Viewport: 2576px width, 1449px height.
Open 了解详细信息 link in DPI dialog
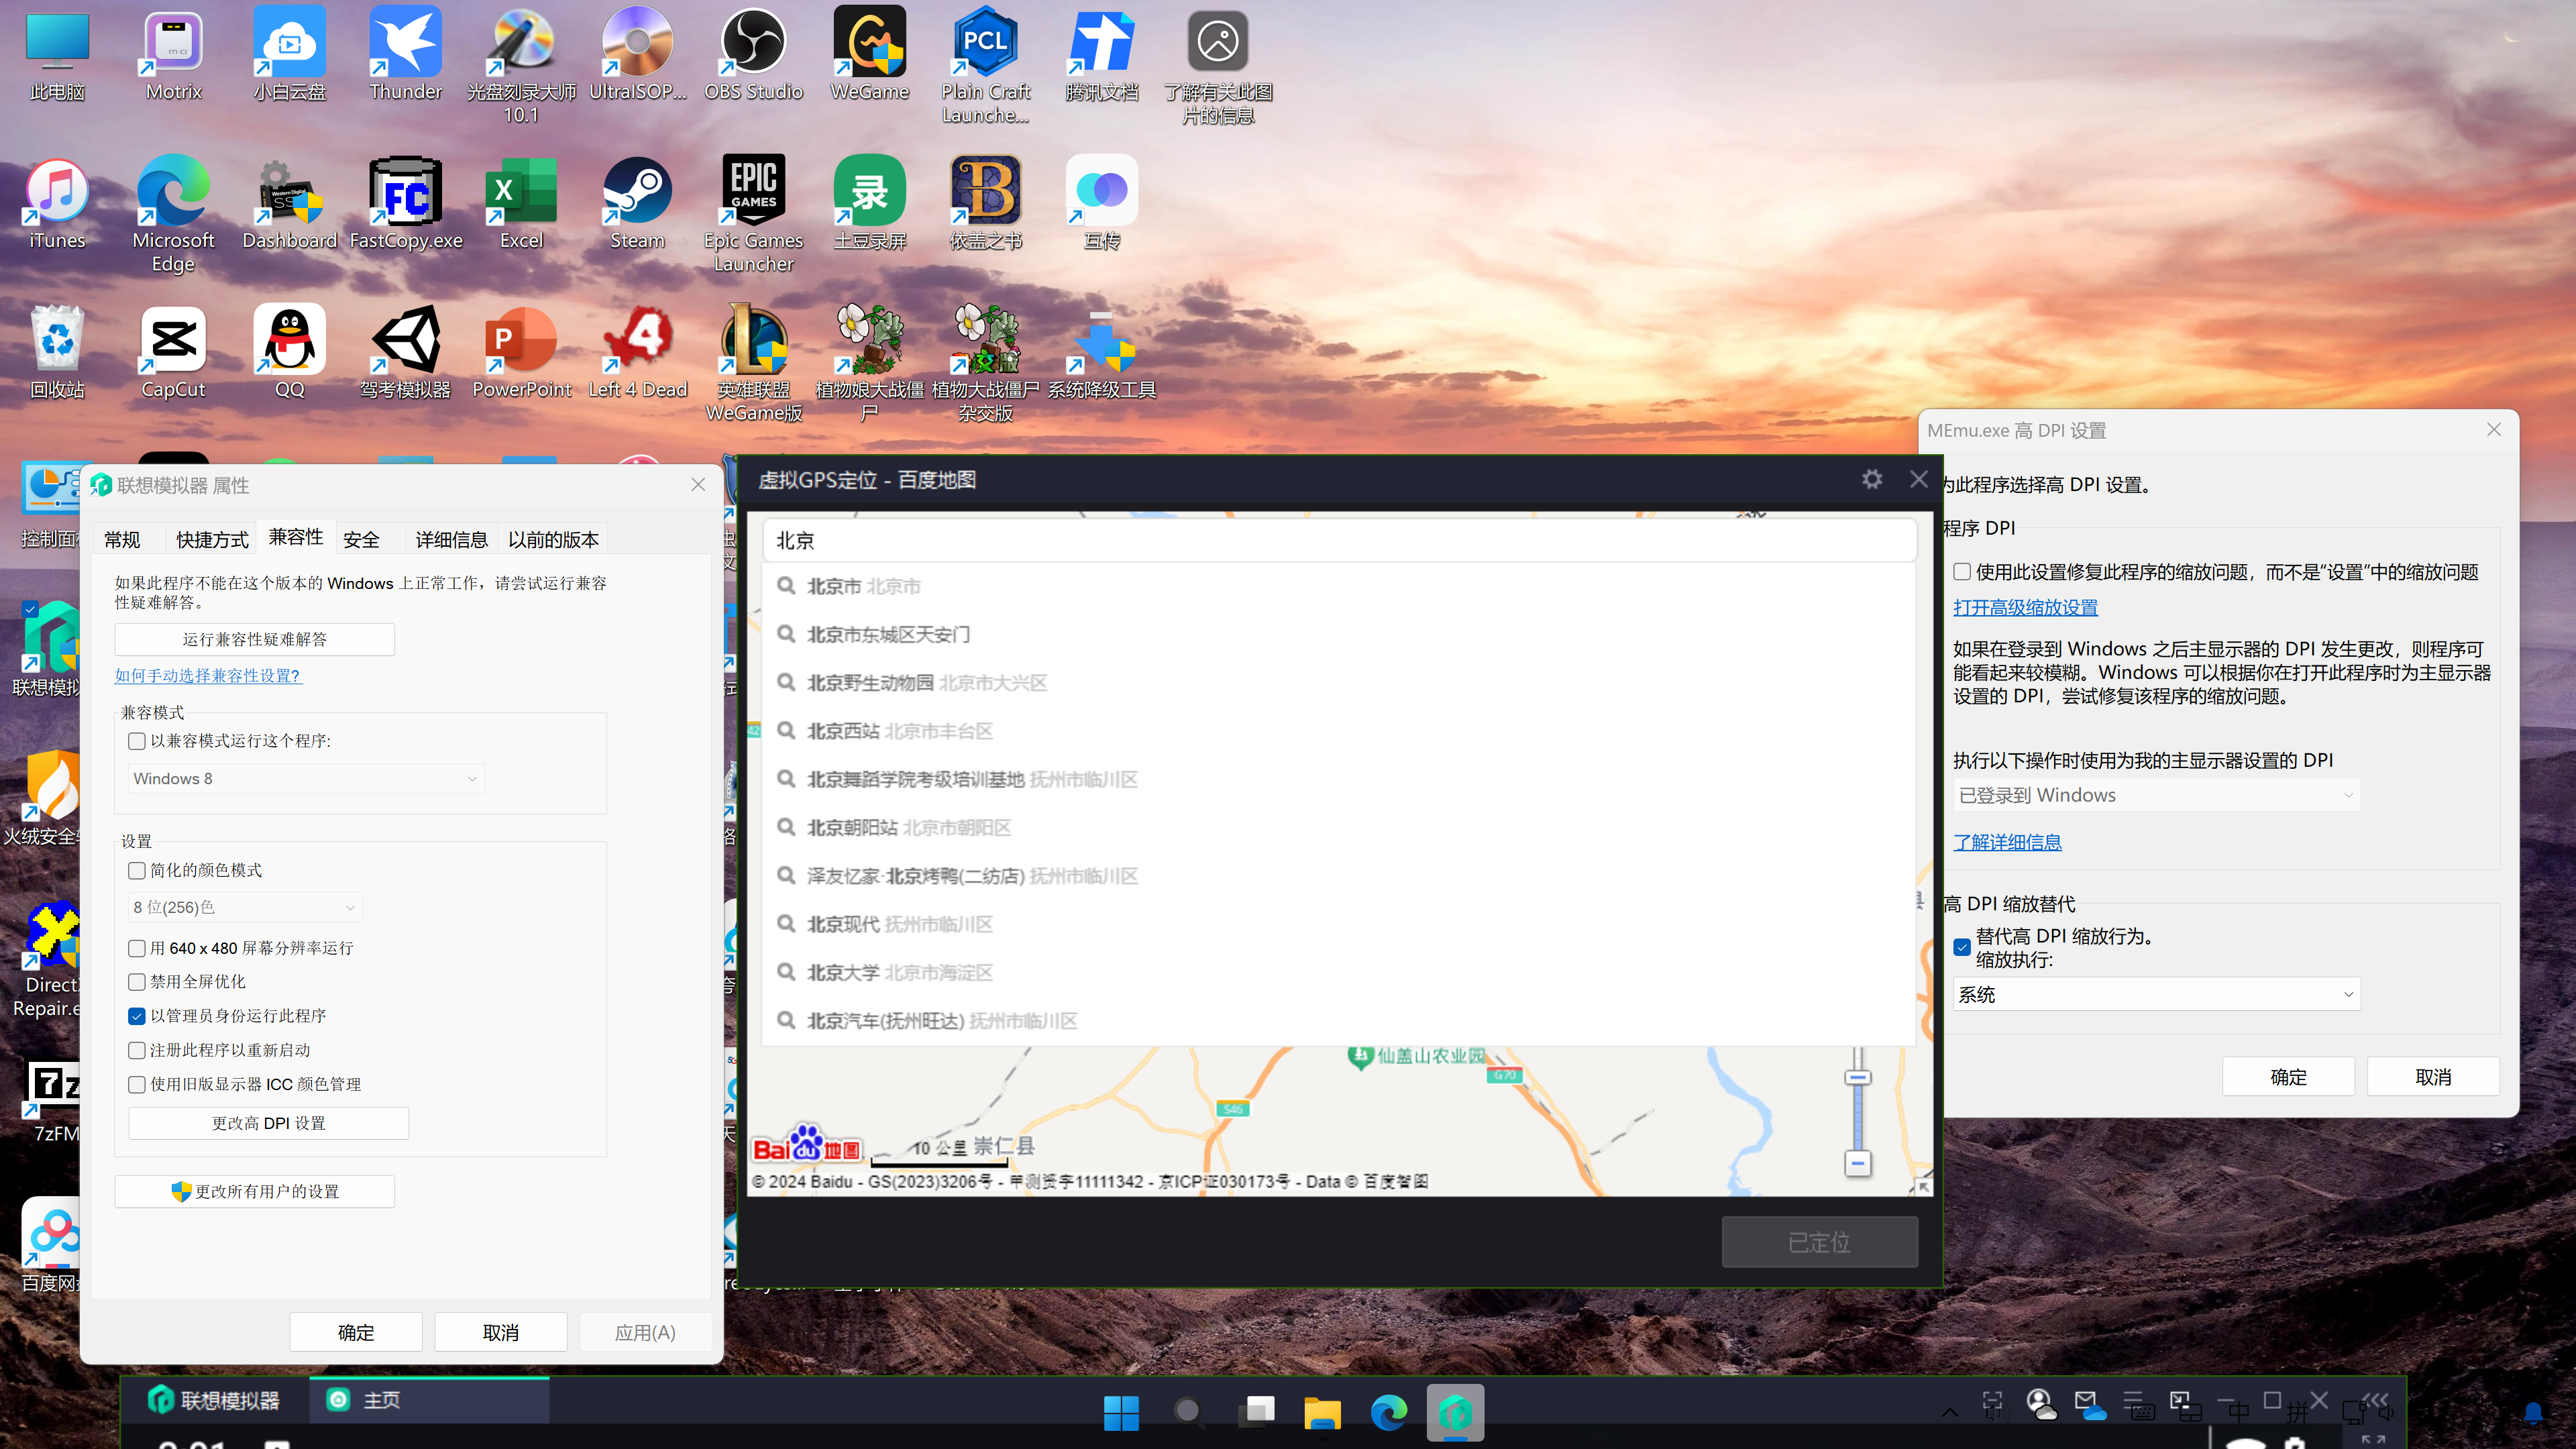click(2007, 842)
